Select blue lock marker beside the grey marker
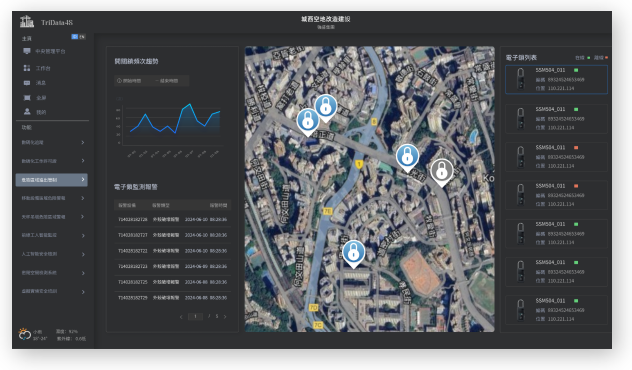Screen dimensions: 632x370 407,158
